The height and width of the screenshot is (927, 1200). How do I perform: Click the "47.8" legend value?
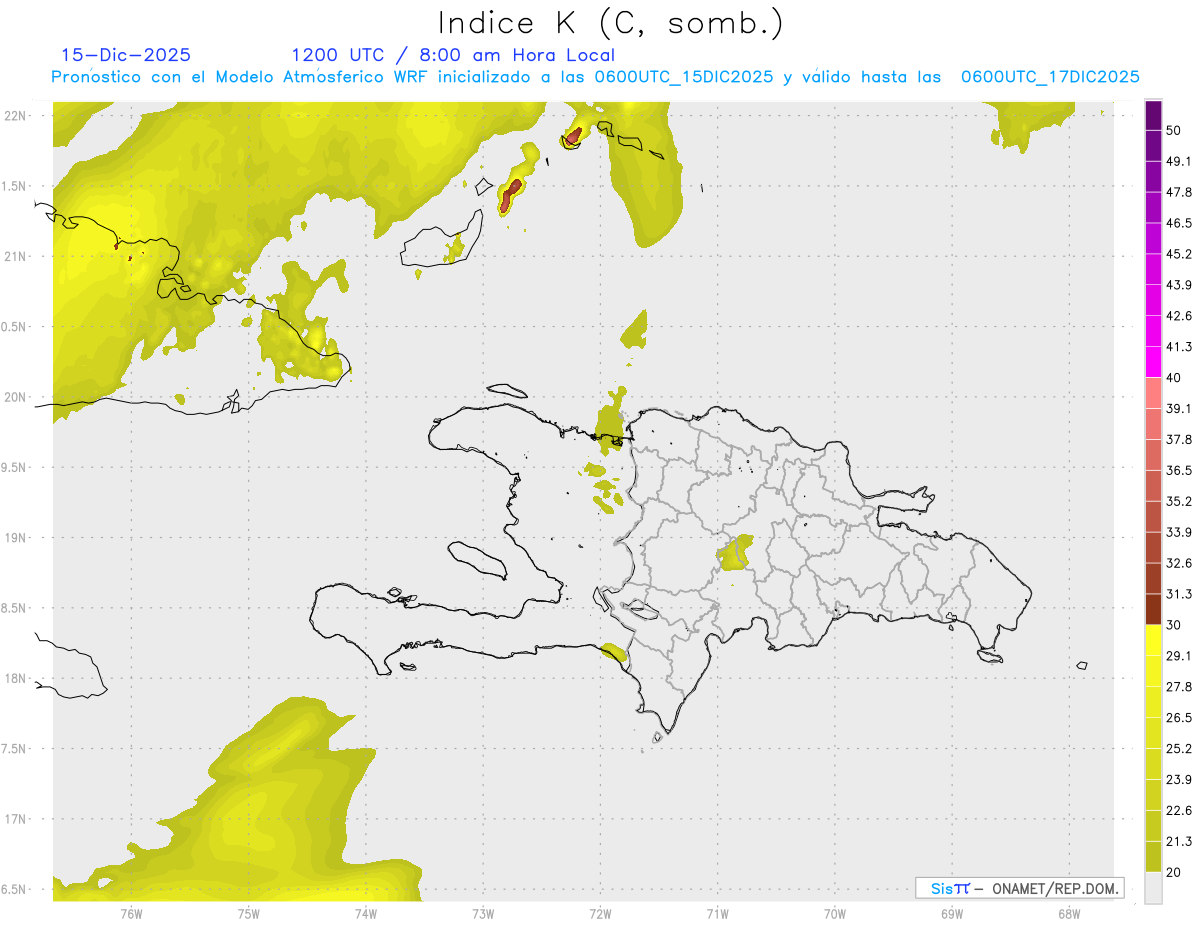tap(1179, 193)
